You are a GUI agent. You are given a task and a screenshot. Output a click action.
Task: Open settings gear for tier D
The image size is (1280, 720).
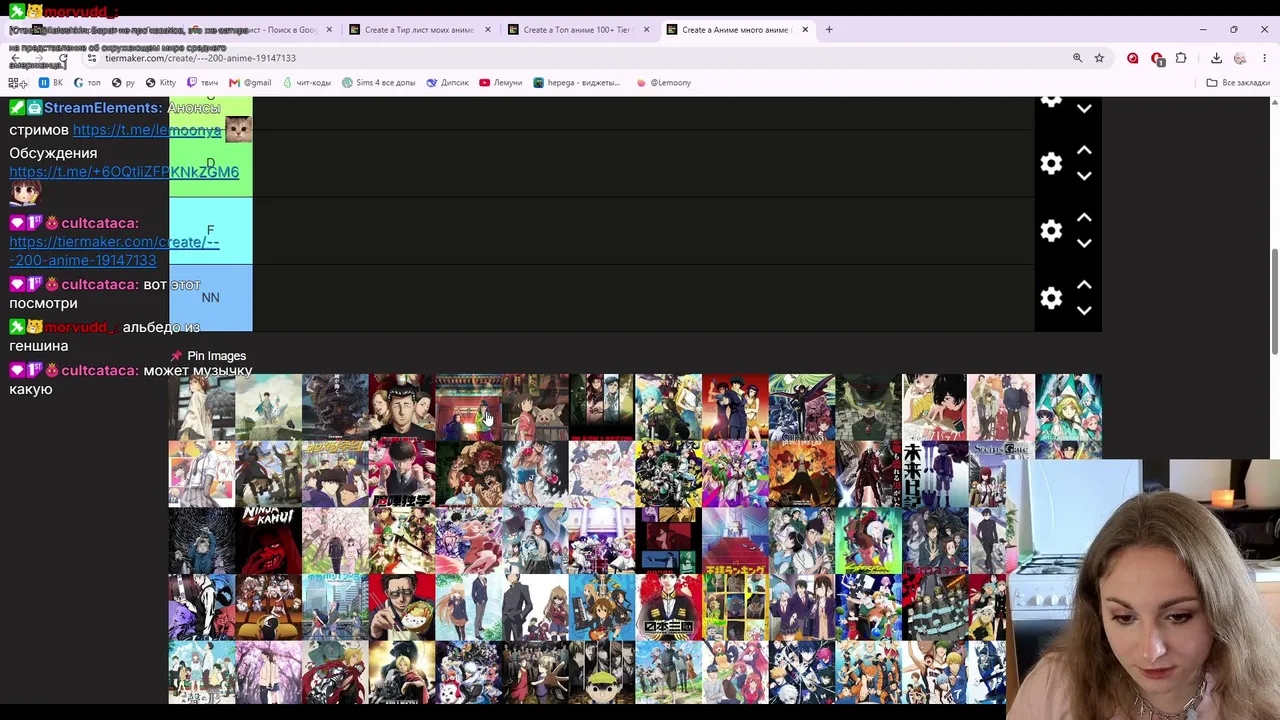tap(1051, 164)
